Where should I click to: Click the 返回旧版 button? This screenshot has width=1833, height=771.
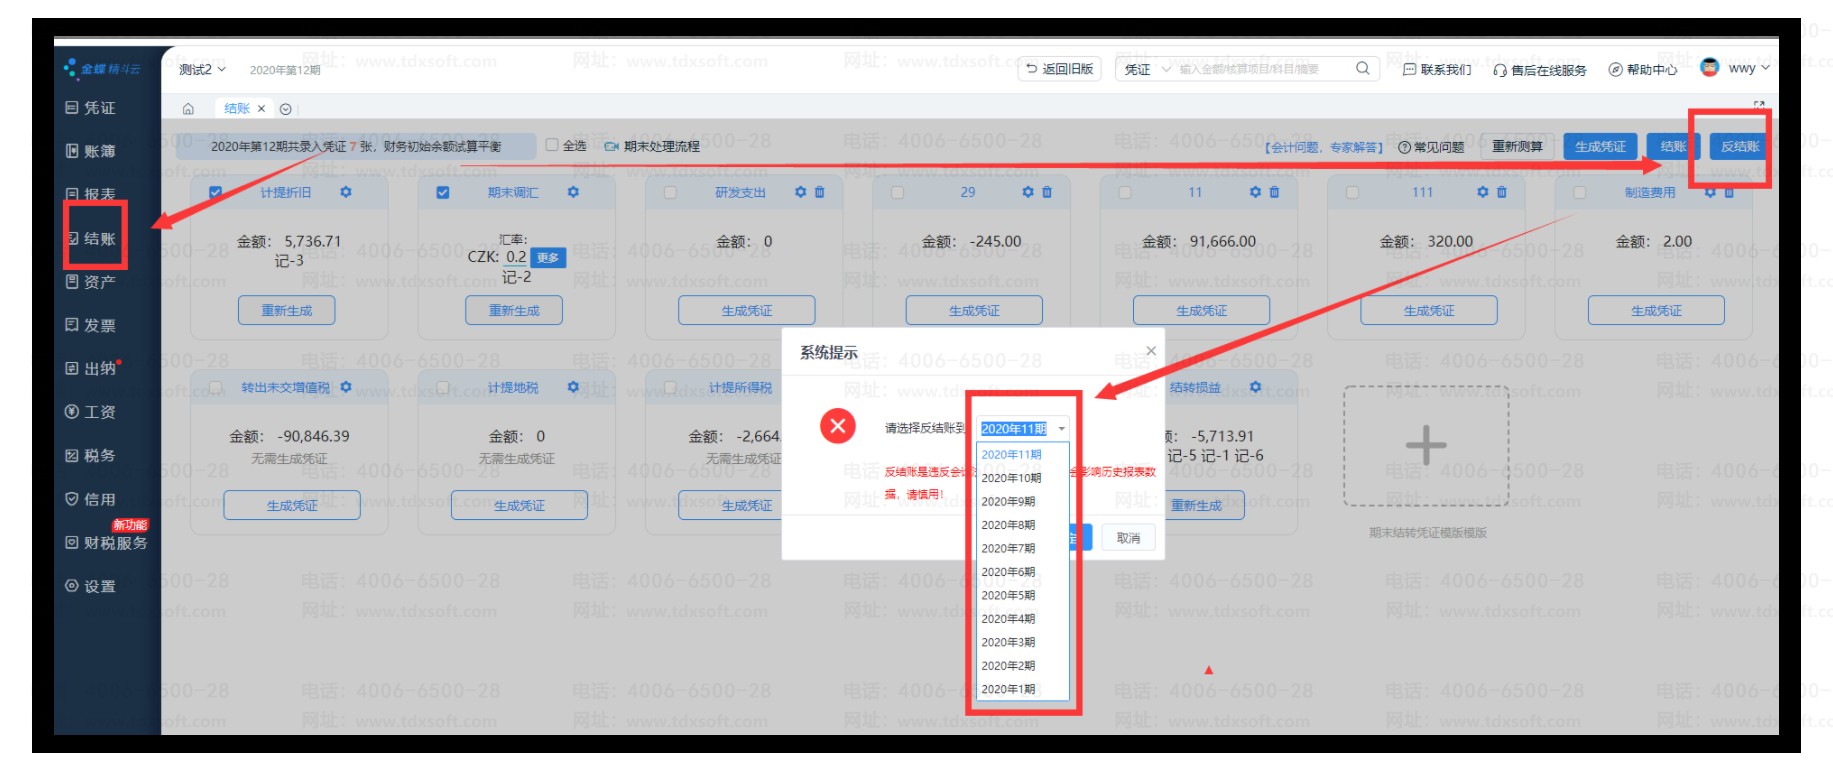1059,69
